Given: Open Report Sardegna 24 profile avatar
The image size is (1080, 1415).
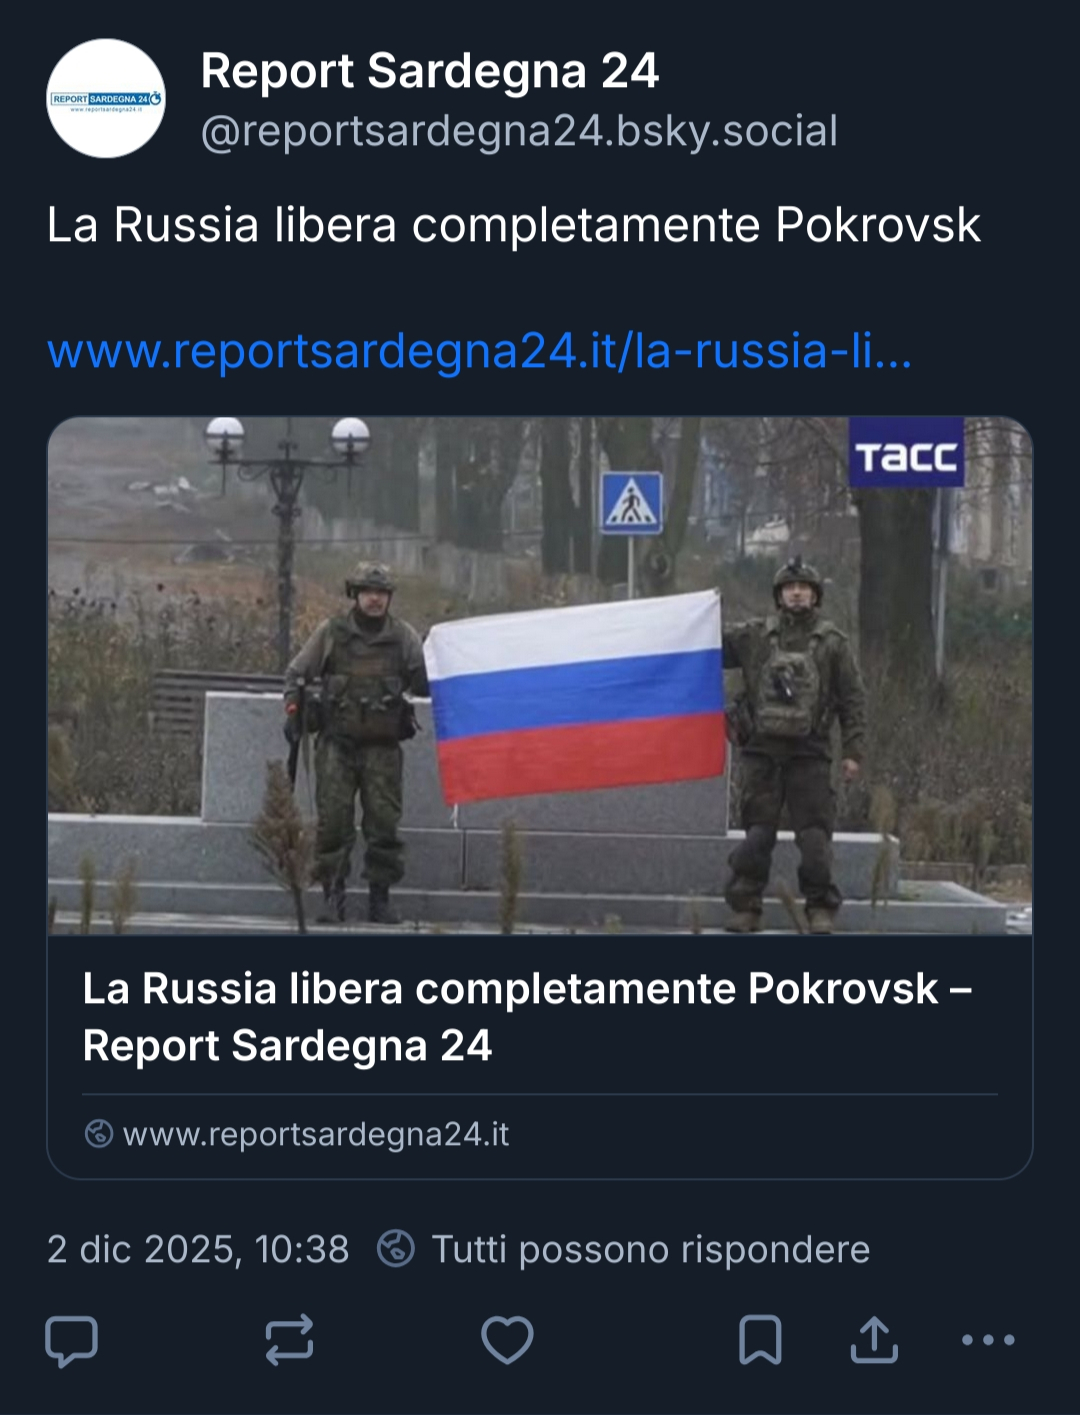Looking at the screenshot, I should coord(106,98).
